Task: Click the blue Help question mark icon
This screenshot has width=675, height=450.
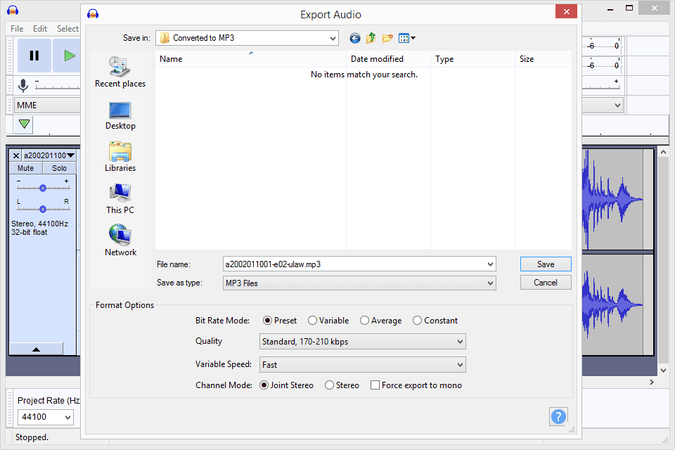Action: 558,416
